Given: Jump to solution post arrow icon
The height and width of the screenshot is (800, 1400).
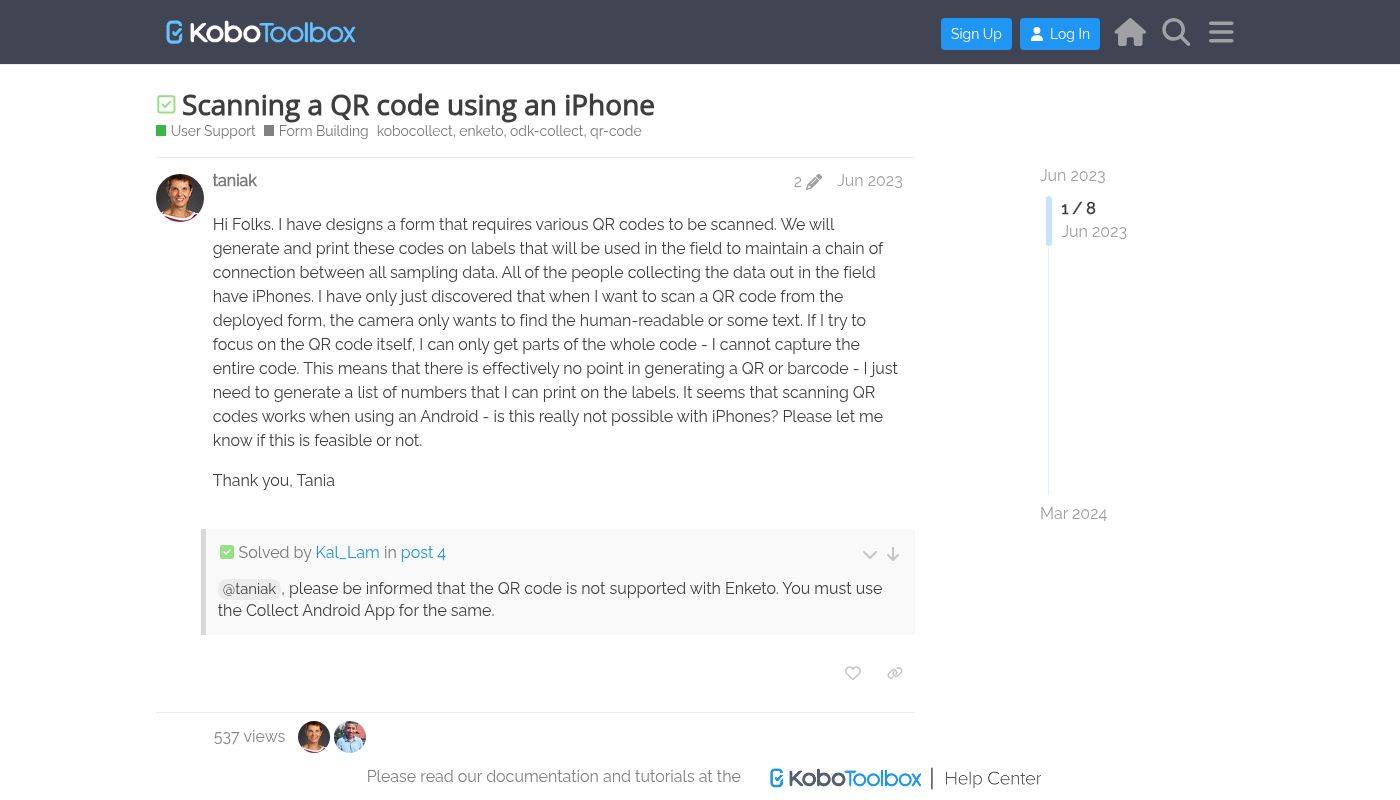Looking at the screenshot, I should (x=893, y=554).
